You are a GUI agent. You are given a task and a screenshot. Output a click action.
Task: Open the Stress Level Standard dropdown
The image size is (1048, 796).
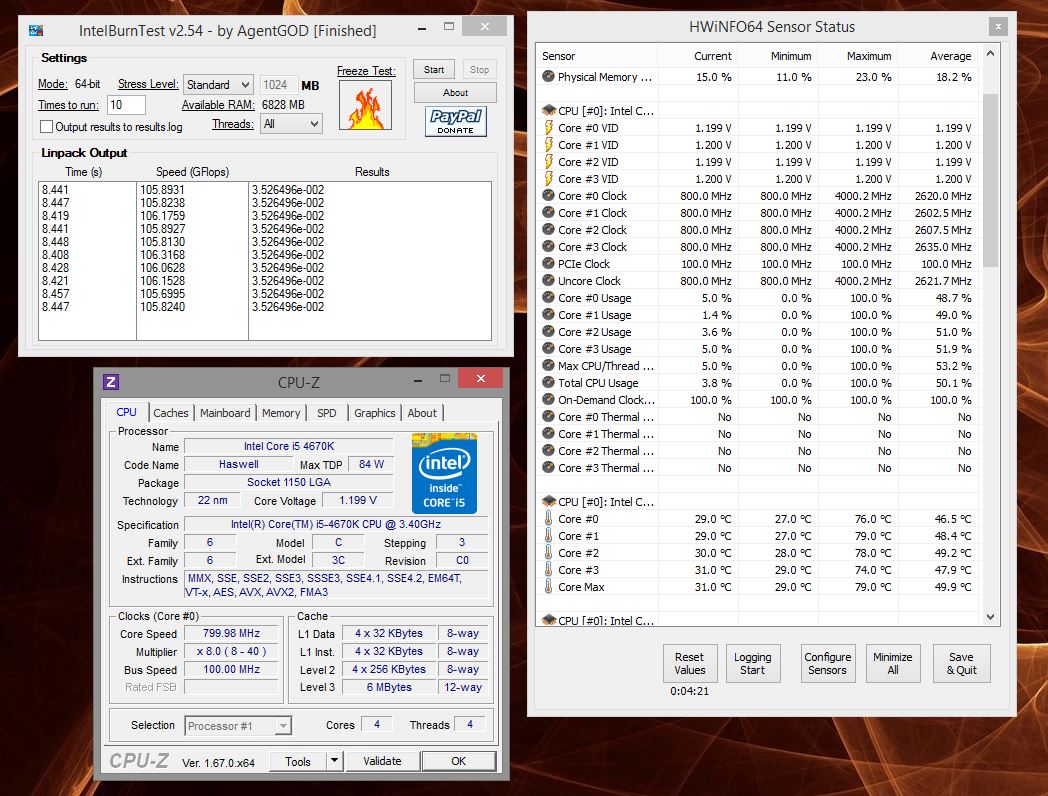(x=218, y=85)
